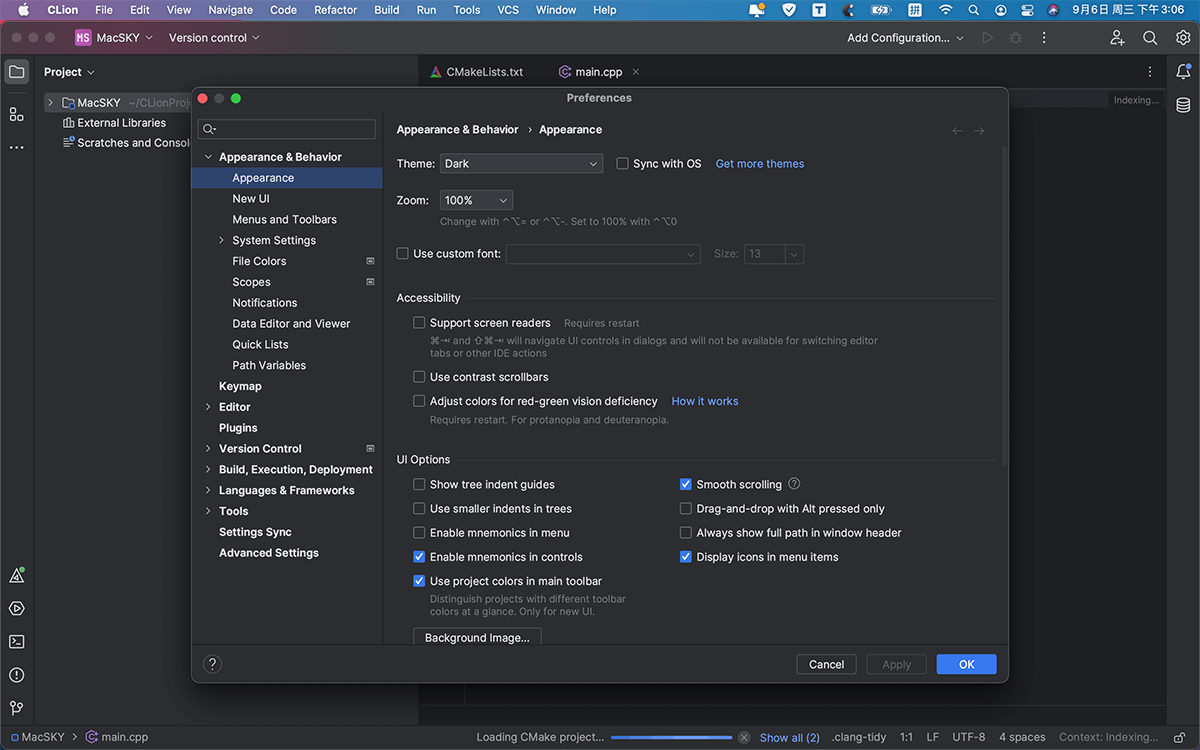Viewport: 1200px width, 750px height.
Task: Click the Wi-Fi icon in menu bar
Action: click(945, 10)
